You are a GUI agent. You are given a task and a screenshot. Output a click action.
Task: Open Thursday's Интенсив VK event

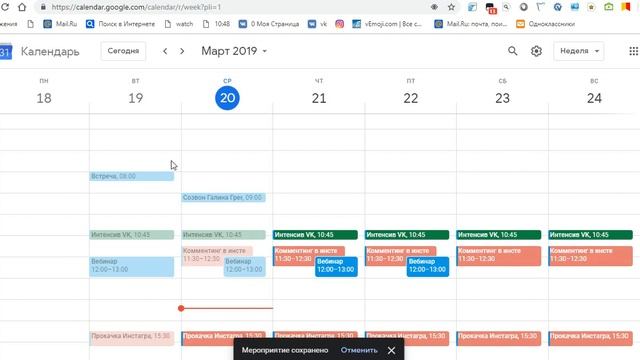(315, 235)
